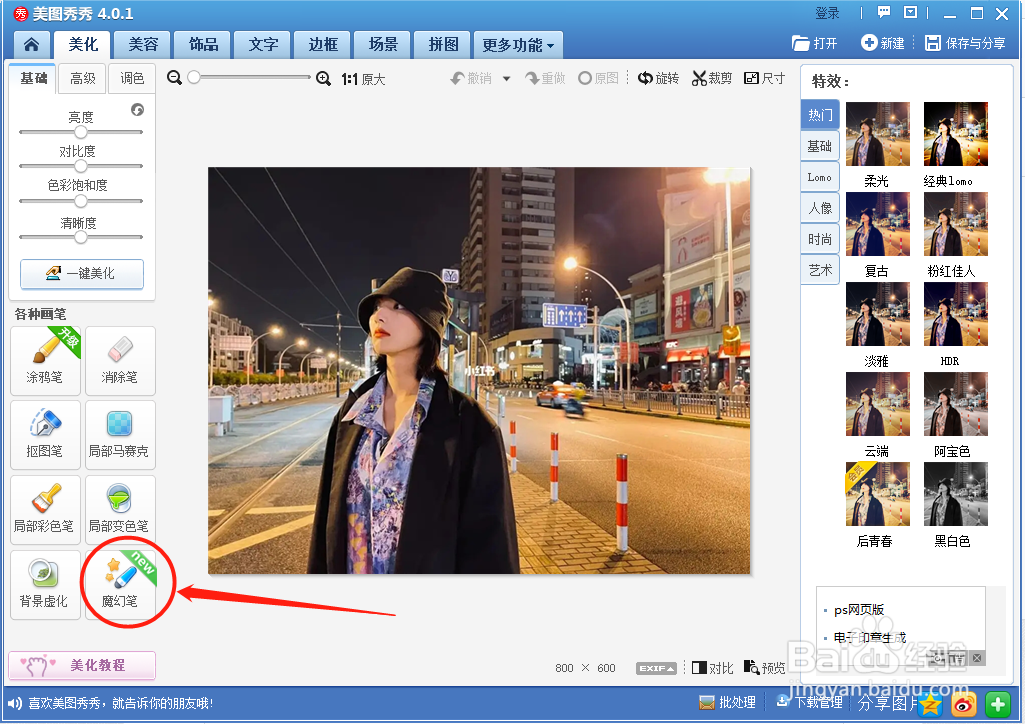The height and width of the screenshot is (724, 1025).
Task: Select the Lomo effects category
Action: click(x=820, y=177)
